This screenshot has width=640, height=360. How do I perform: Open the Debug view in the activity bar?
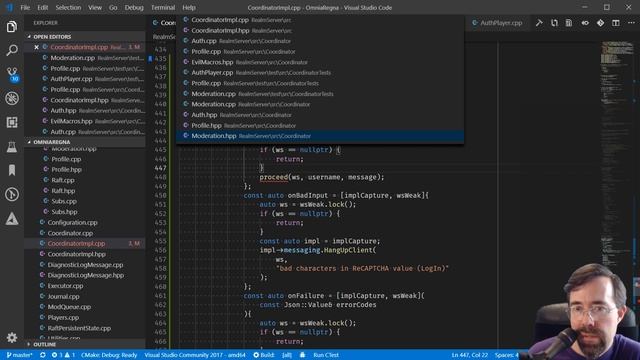[x=12, y=98]
